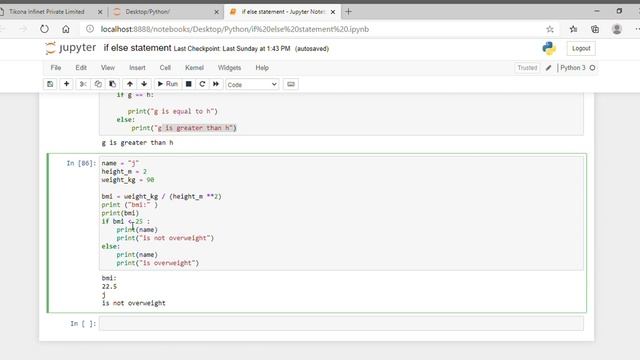Click inside the BMI code cell
Viewport: 640px width, 360px height.
[x=341, y=213]
